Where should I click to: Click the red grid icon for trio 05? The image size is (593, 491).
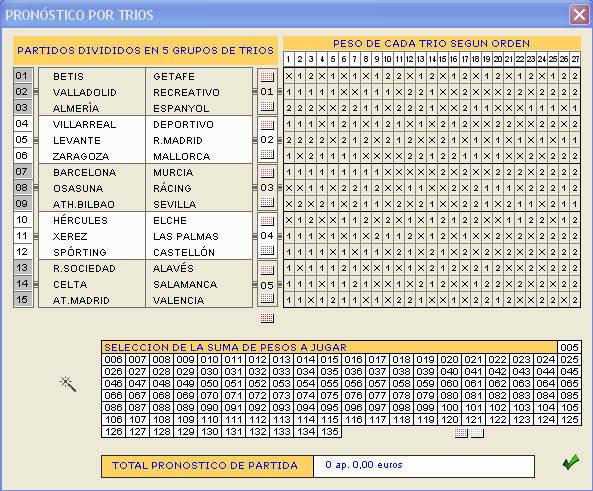[267, 270]
